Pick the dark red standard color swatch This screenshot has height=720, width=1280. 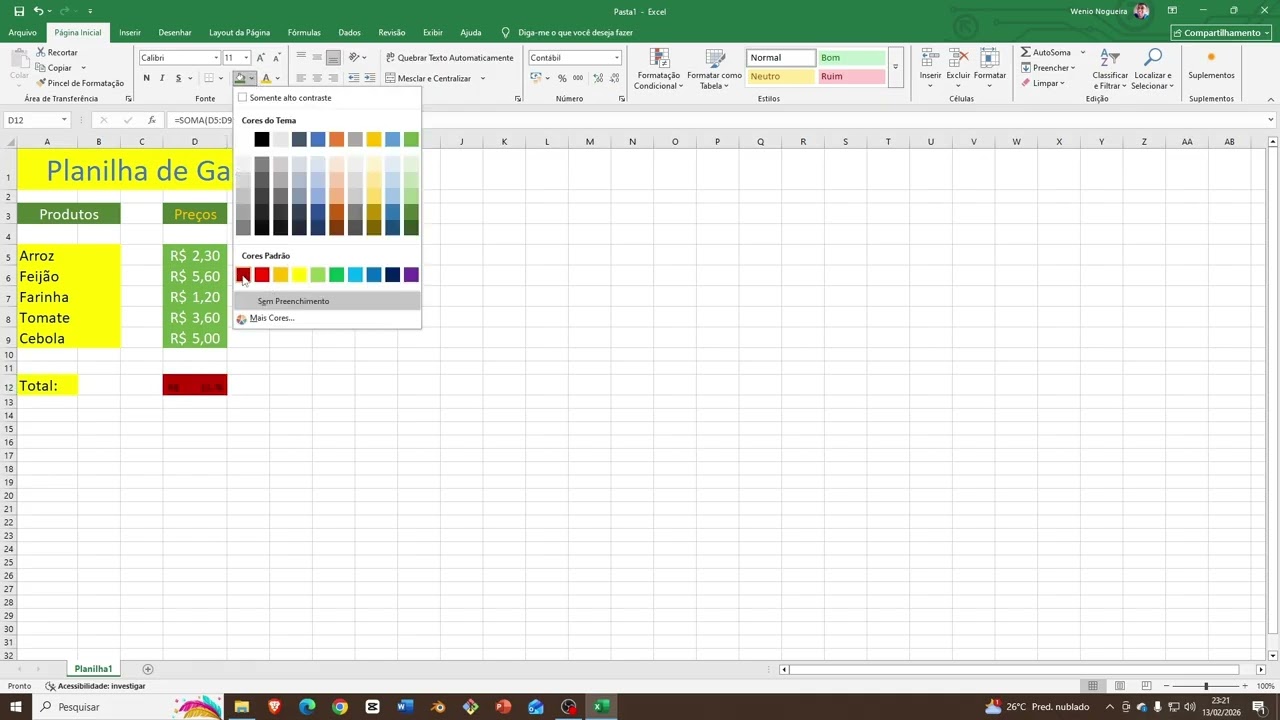(x=243, y=275)
